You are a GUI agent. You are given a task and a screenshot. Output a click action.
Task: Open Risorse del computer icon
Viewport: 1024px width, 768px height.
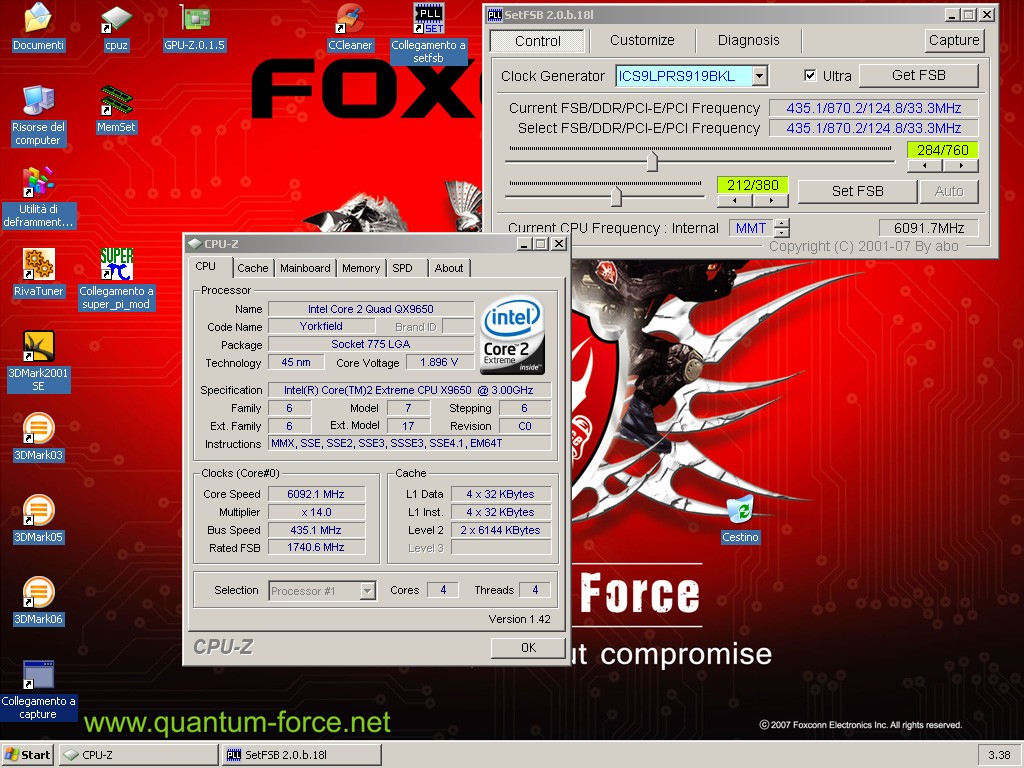[38, 101]
